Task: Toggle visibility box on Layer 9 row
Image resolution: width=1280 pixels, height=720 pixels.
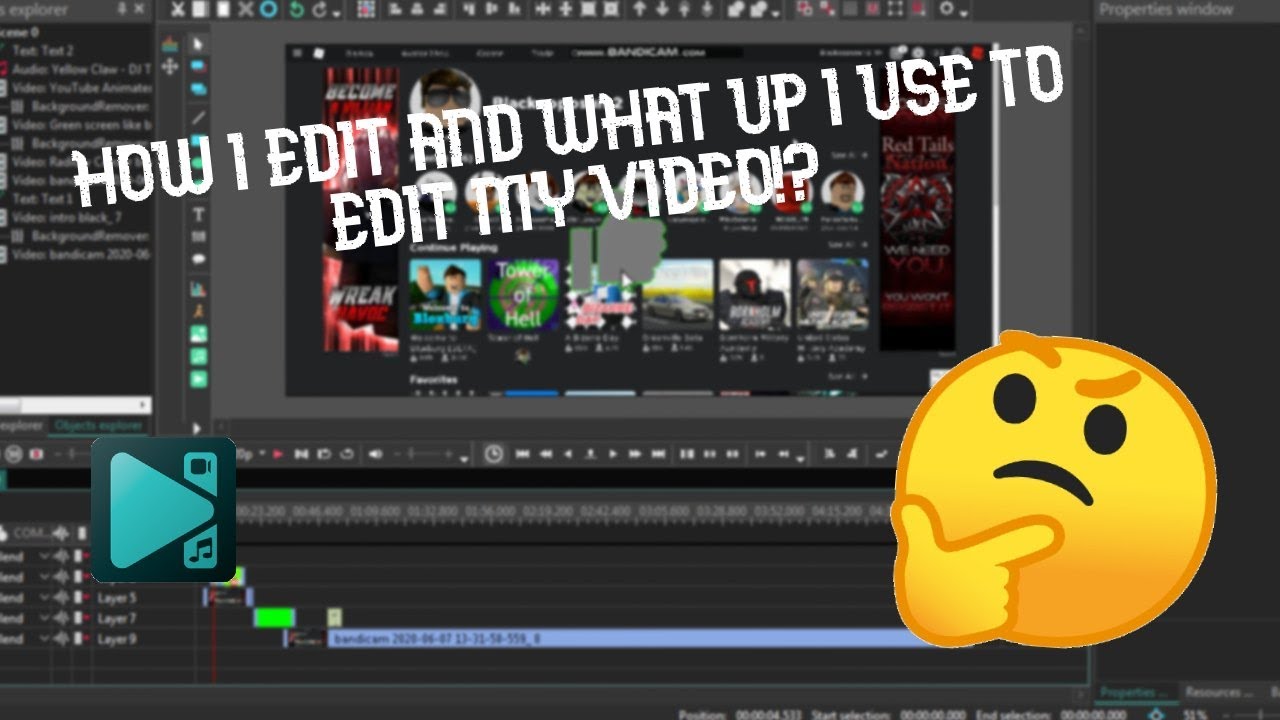Action: click(x=77, y=639)
